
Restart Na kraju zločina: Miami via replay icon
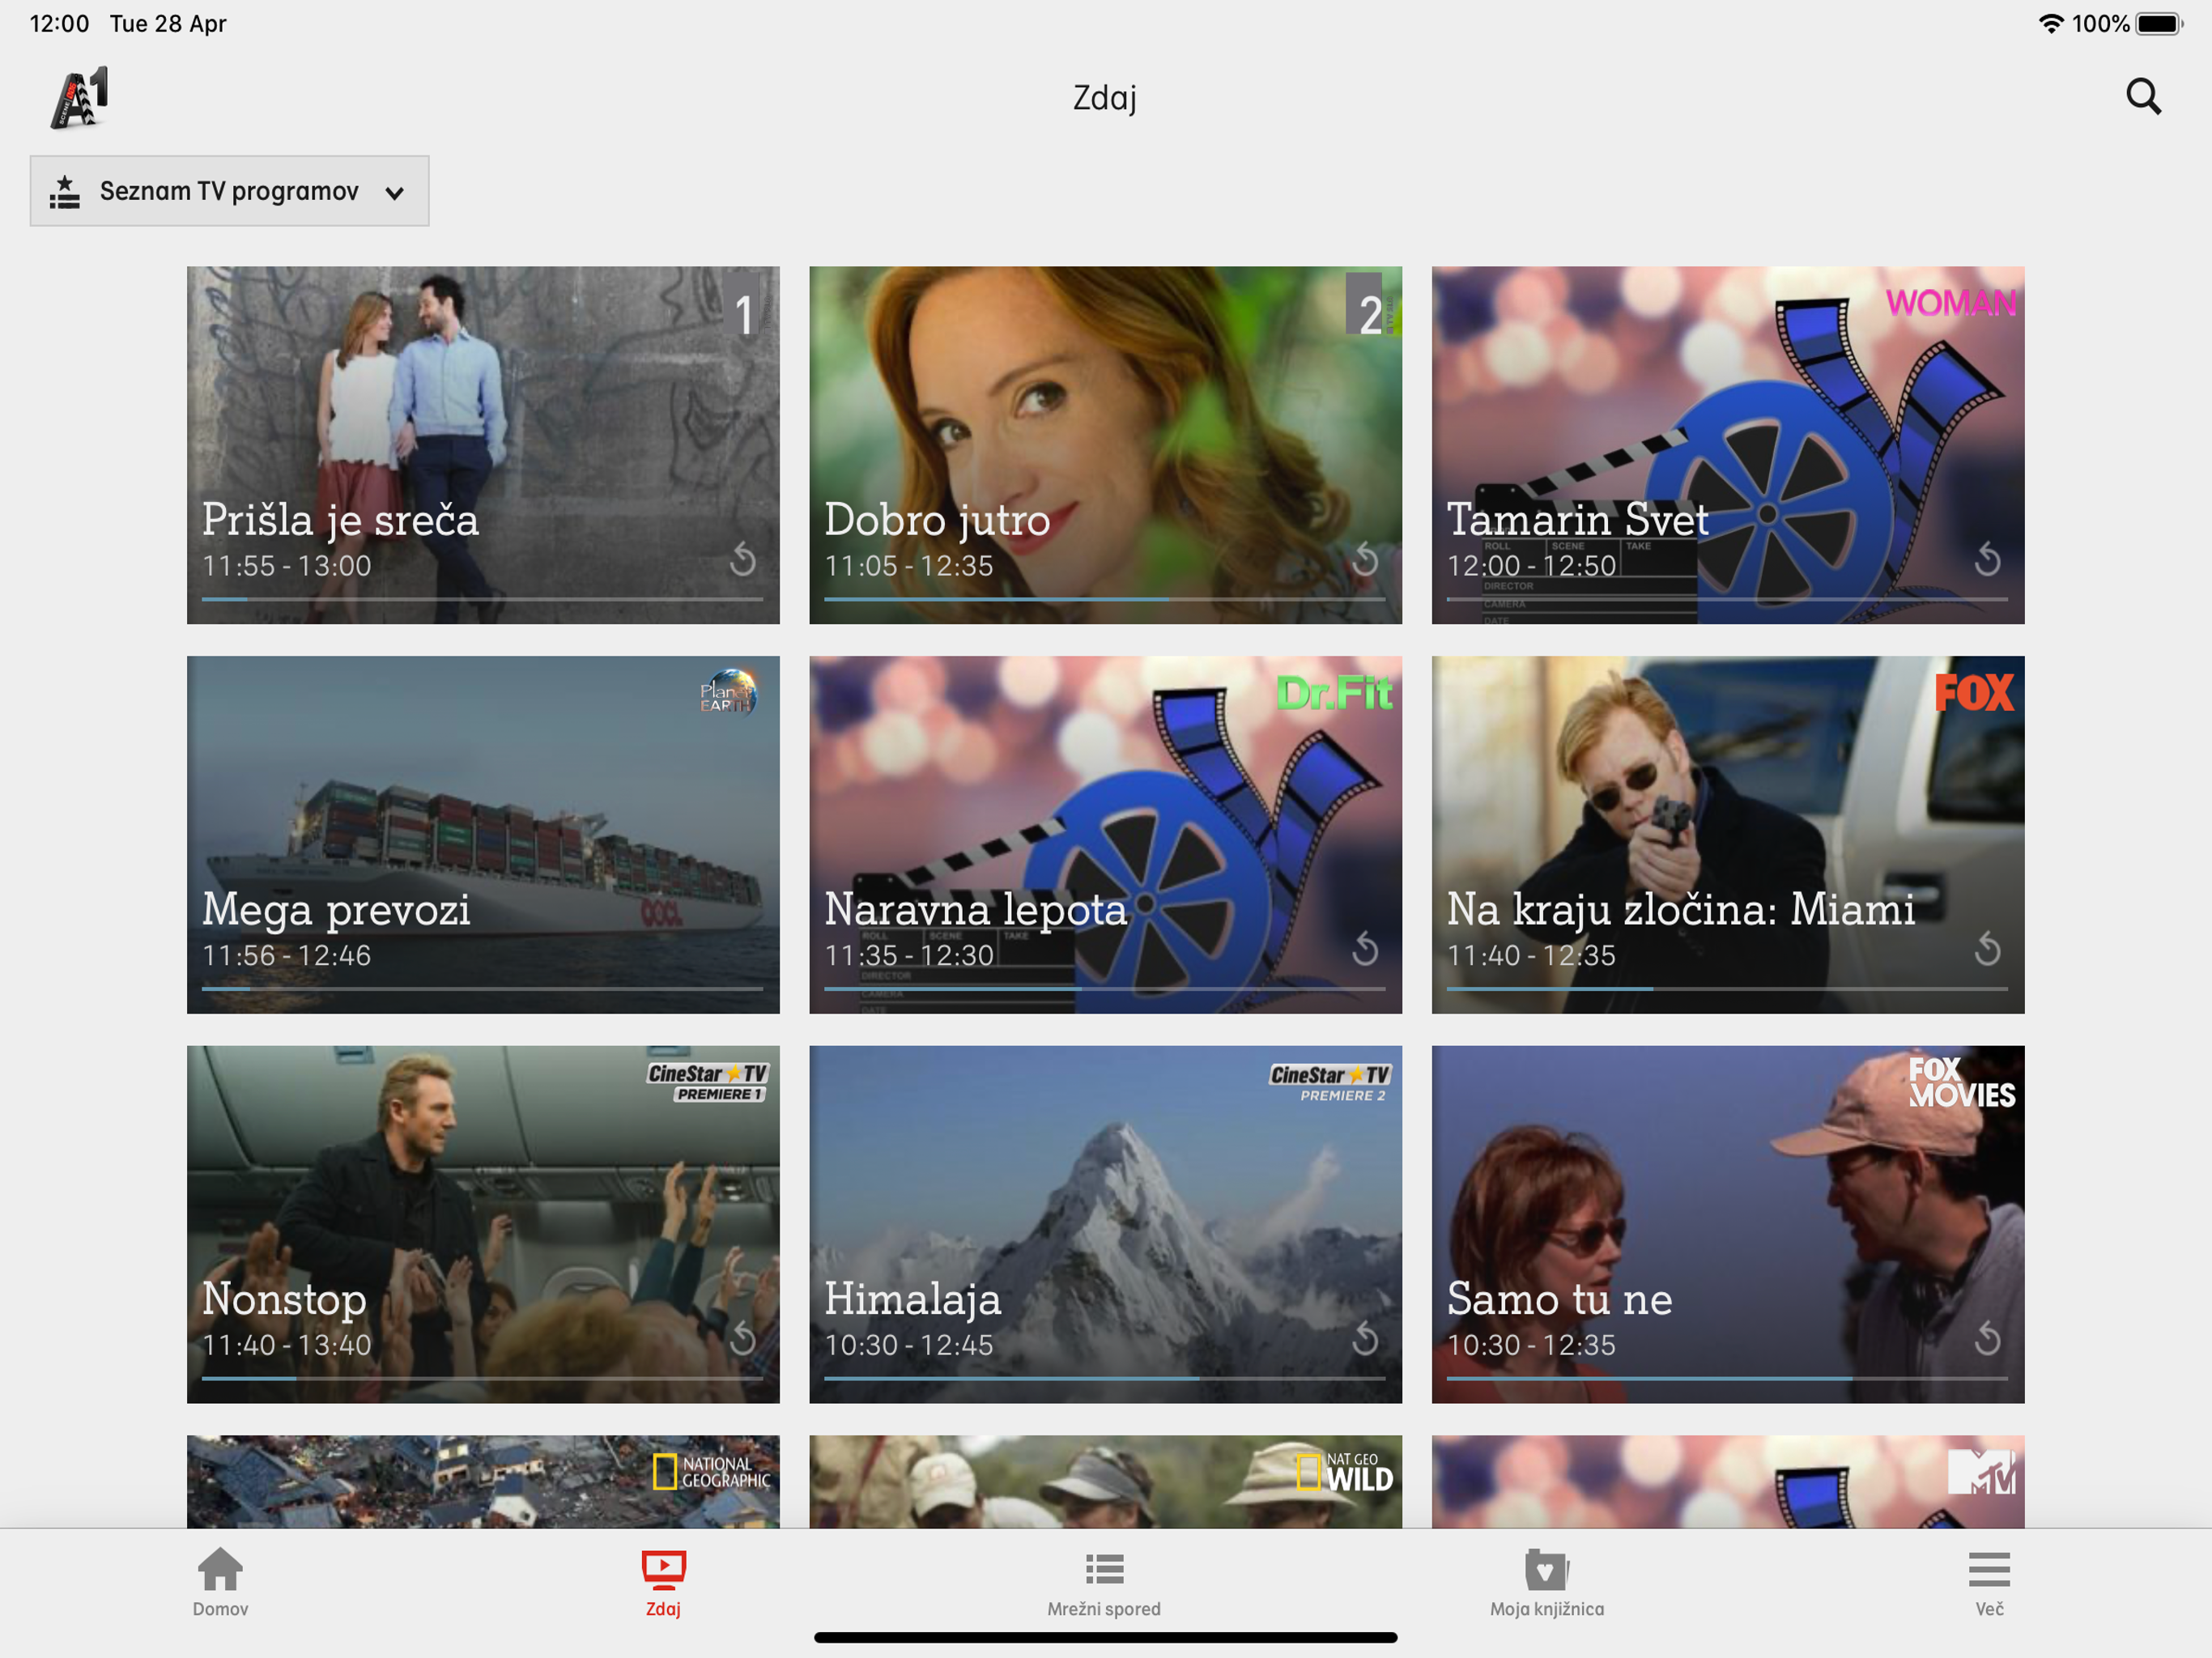pos(1988,948)
